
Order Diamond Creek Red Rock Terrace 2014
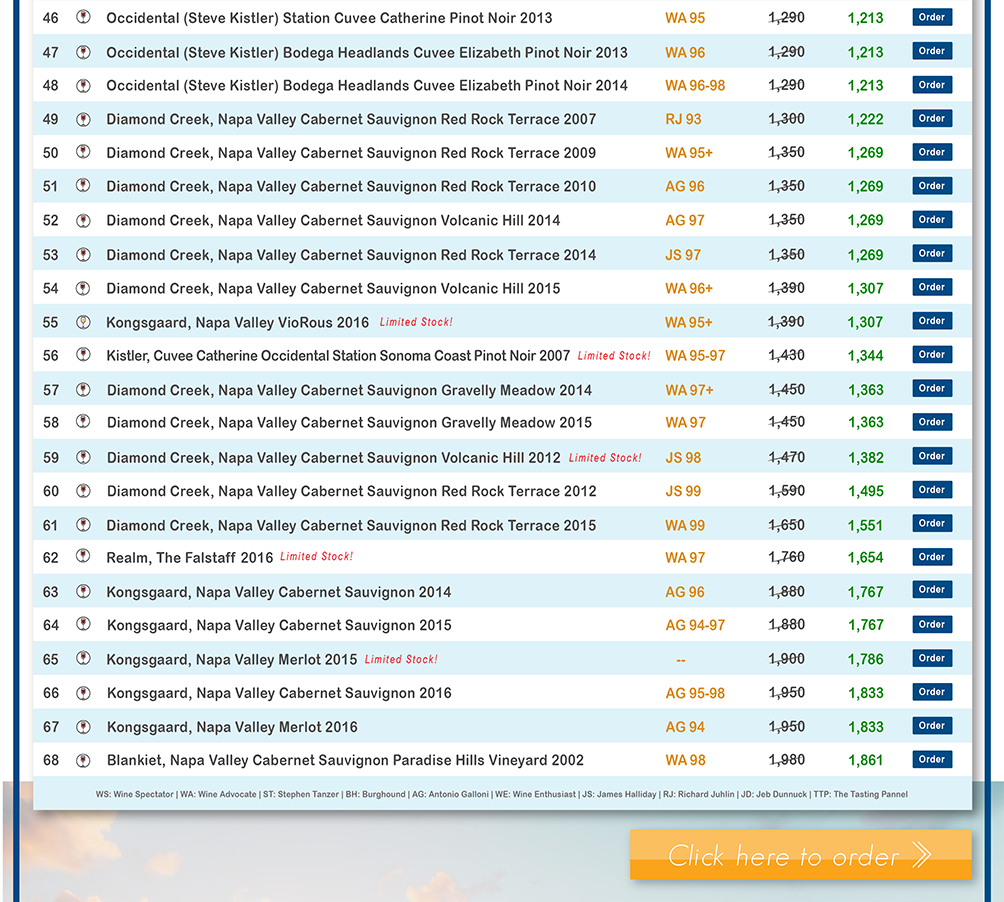point(932,254)
